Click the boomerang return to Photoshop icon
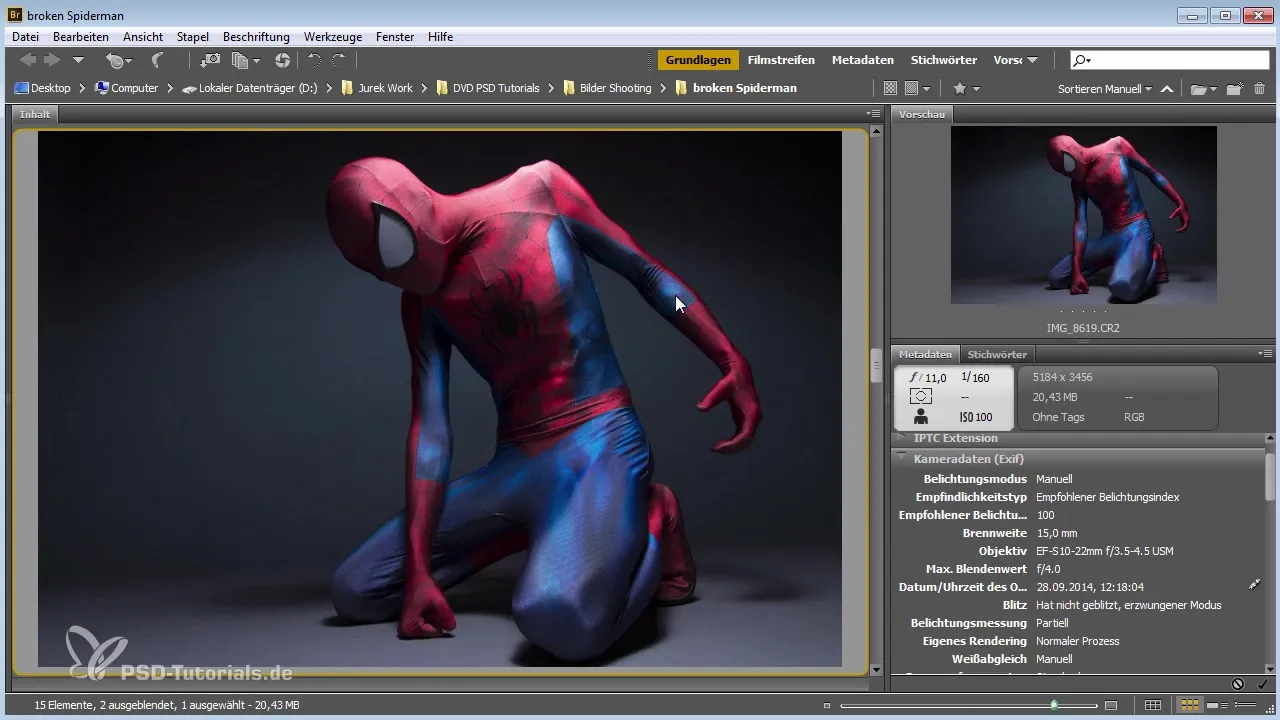Viewport: 1280px width, 720px height. (157, 61)
